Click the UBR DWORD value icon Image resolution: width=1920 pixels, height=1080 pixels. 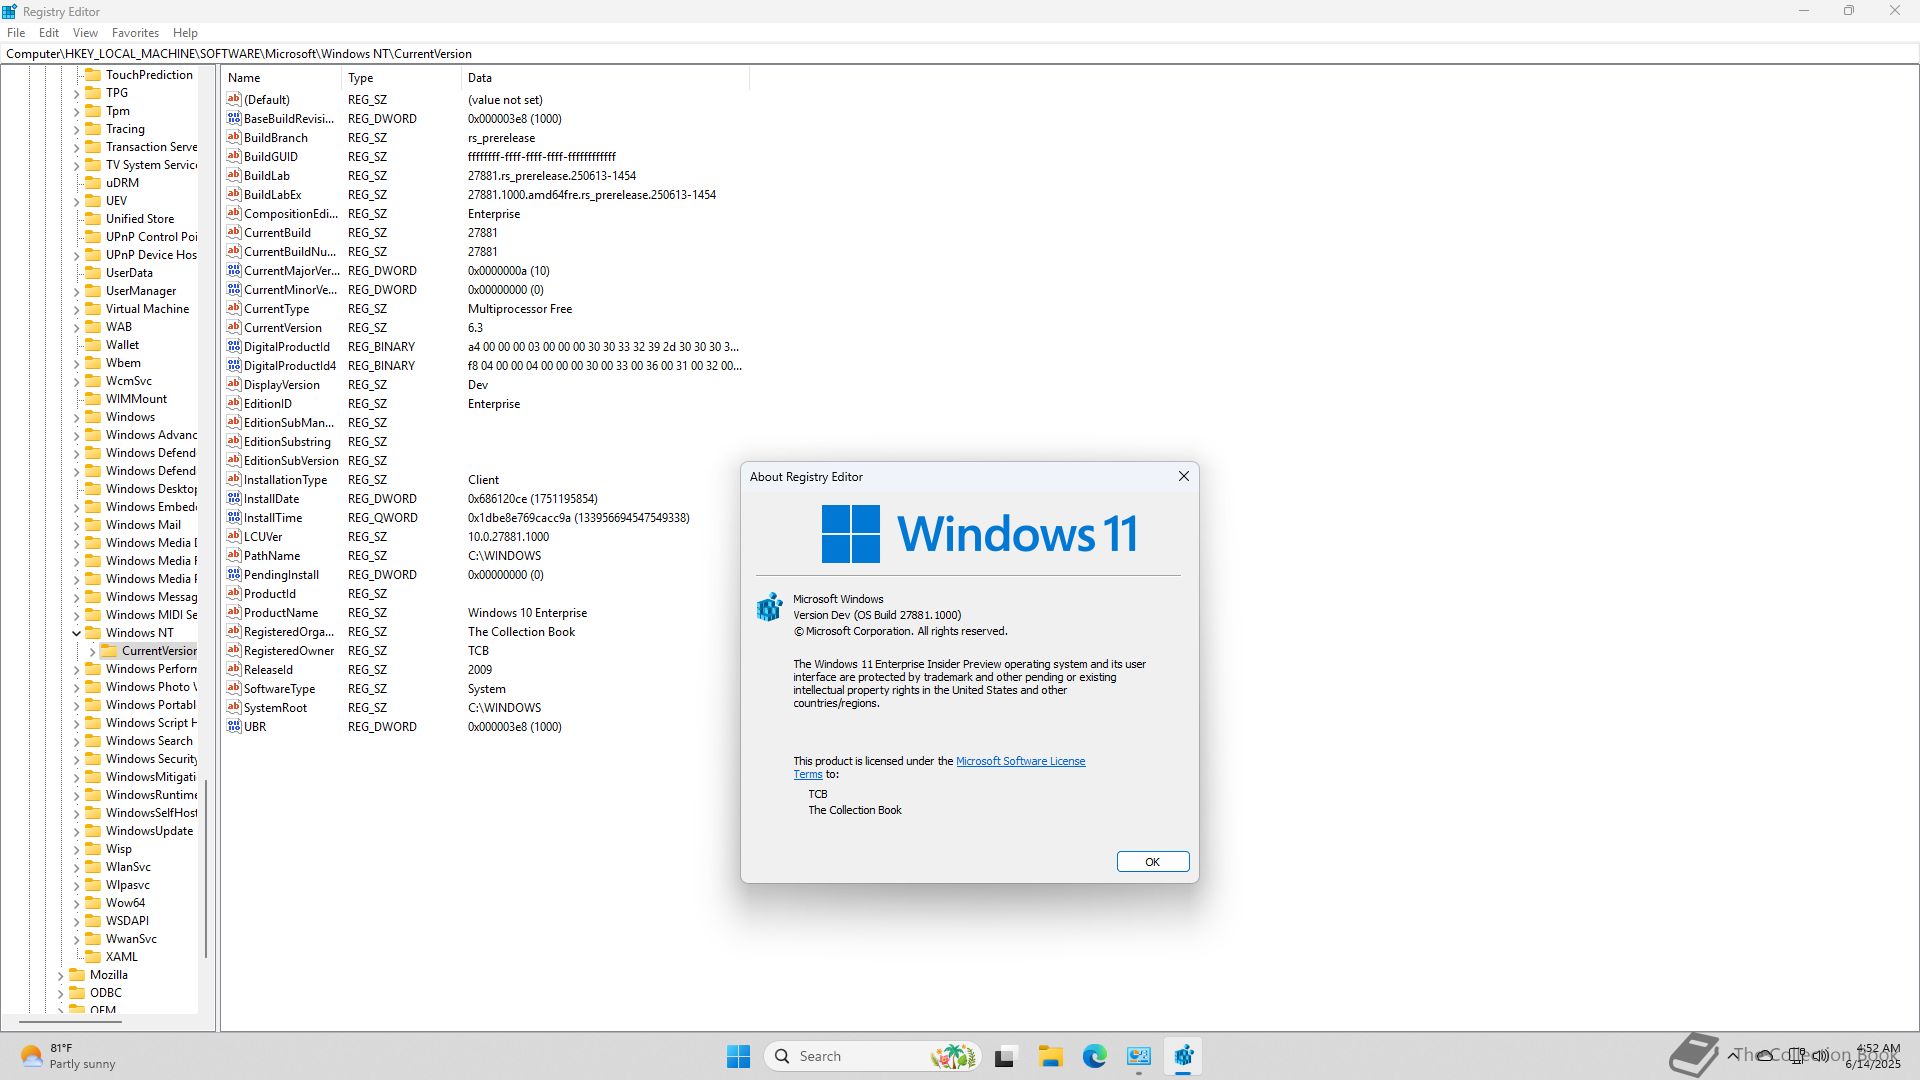click(x=234, y=726)
